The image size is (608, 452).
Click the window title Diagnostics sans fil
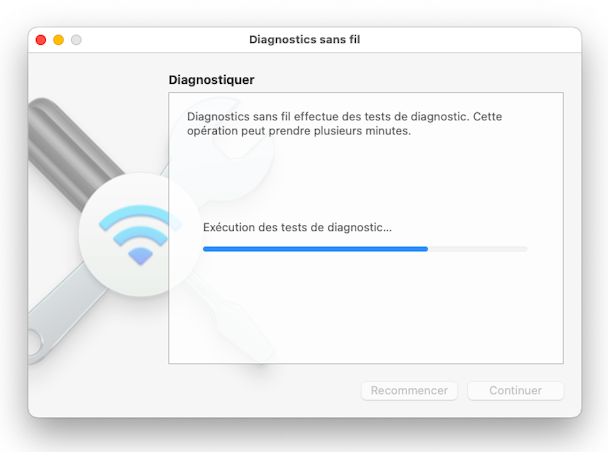pyautogui.click(x=304, y=40)
